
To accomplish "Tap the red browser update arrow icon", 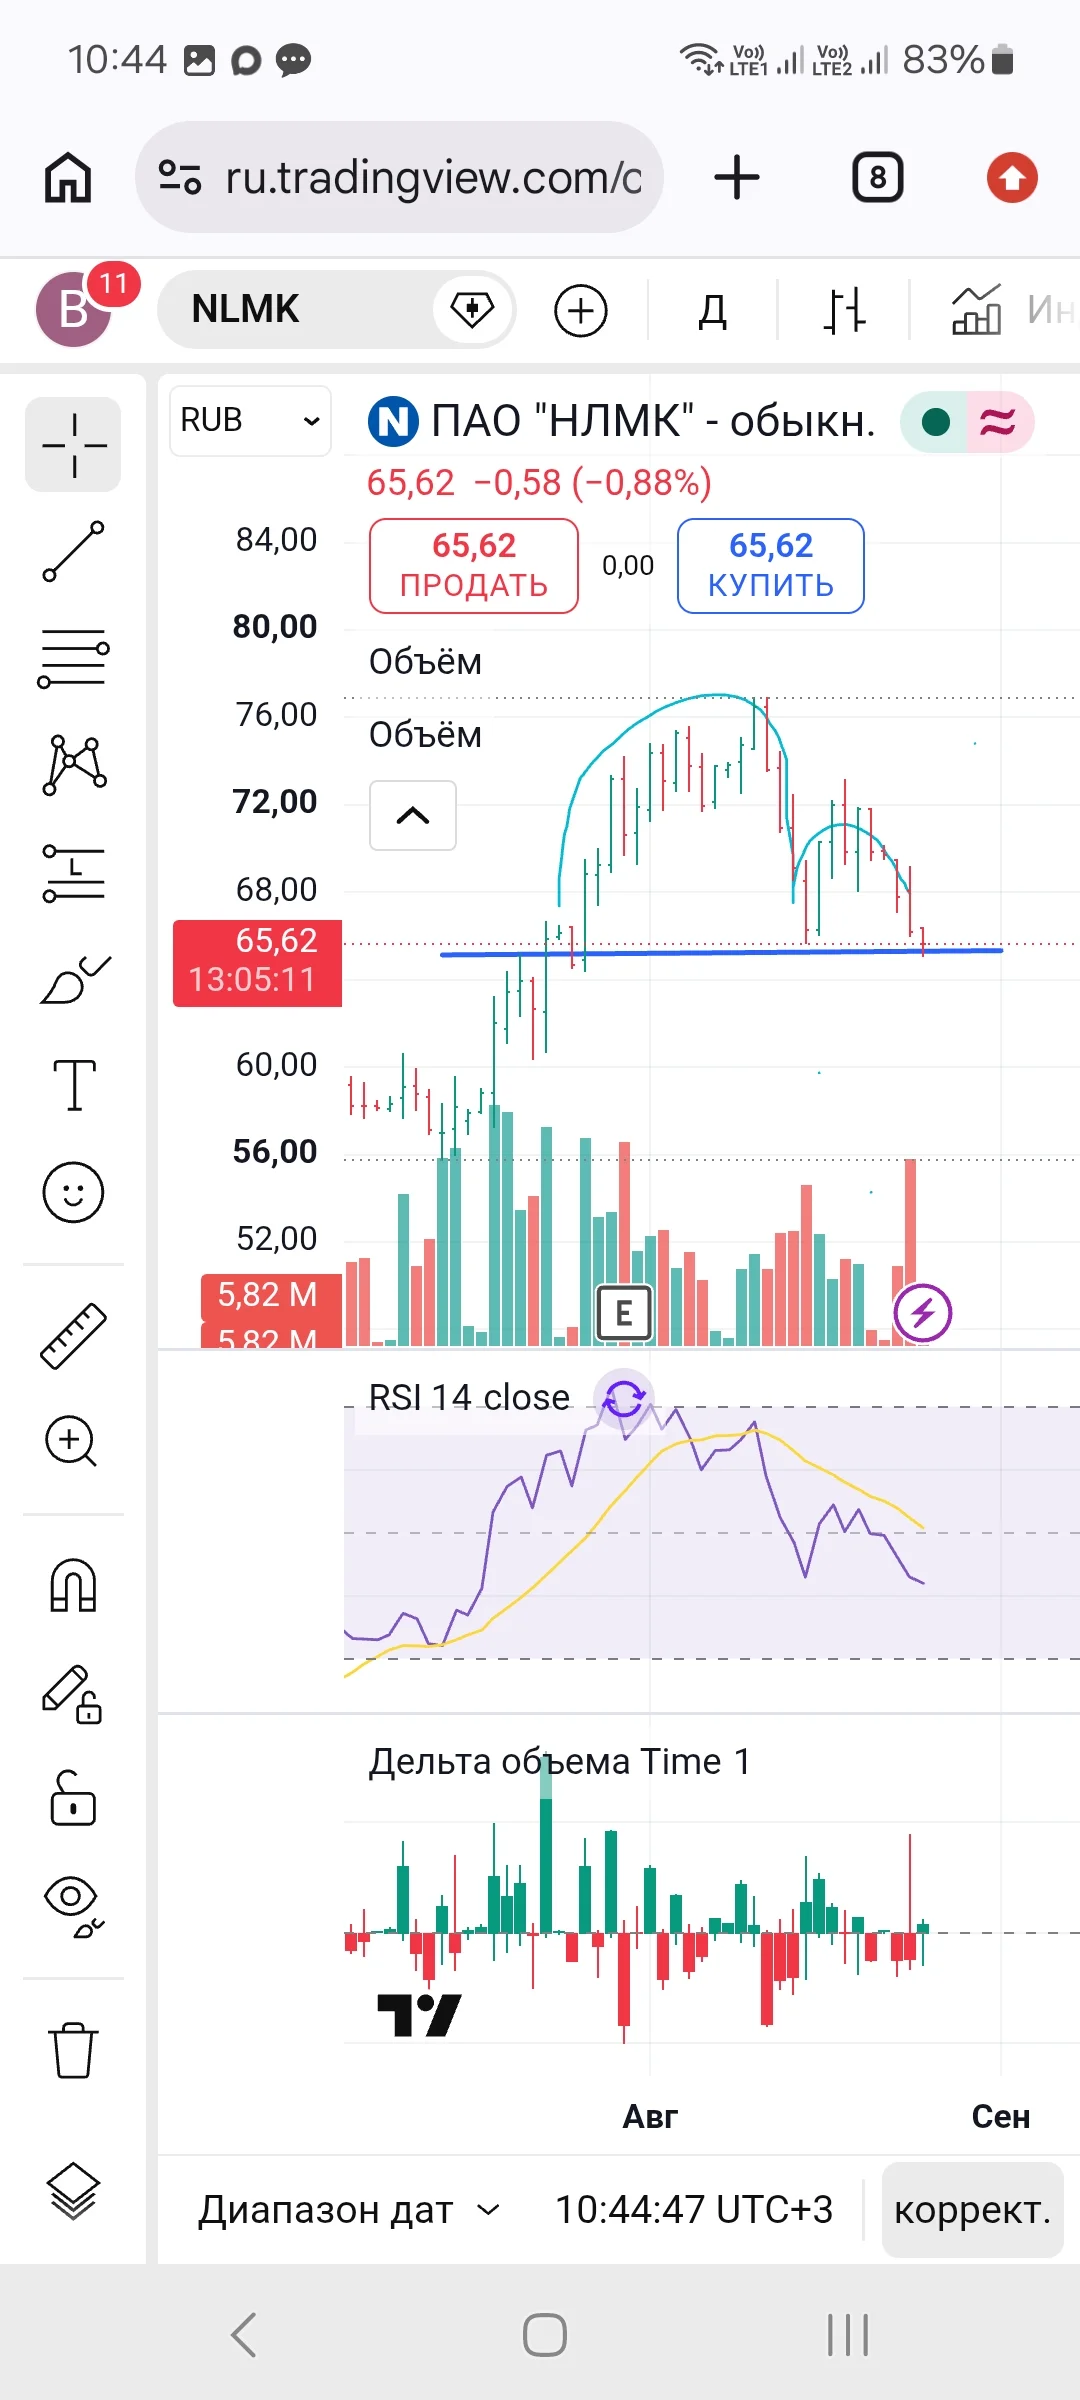I will point(1012,178).
